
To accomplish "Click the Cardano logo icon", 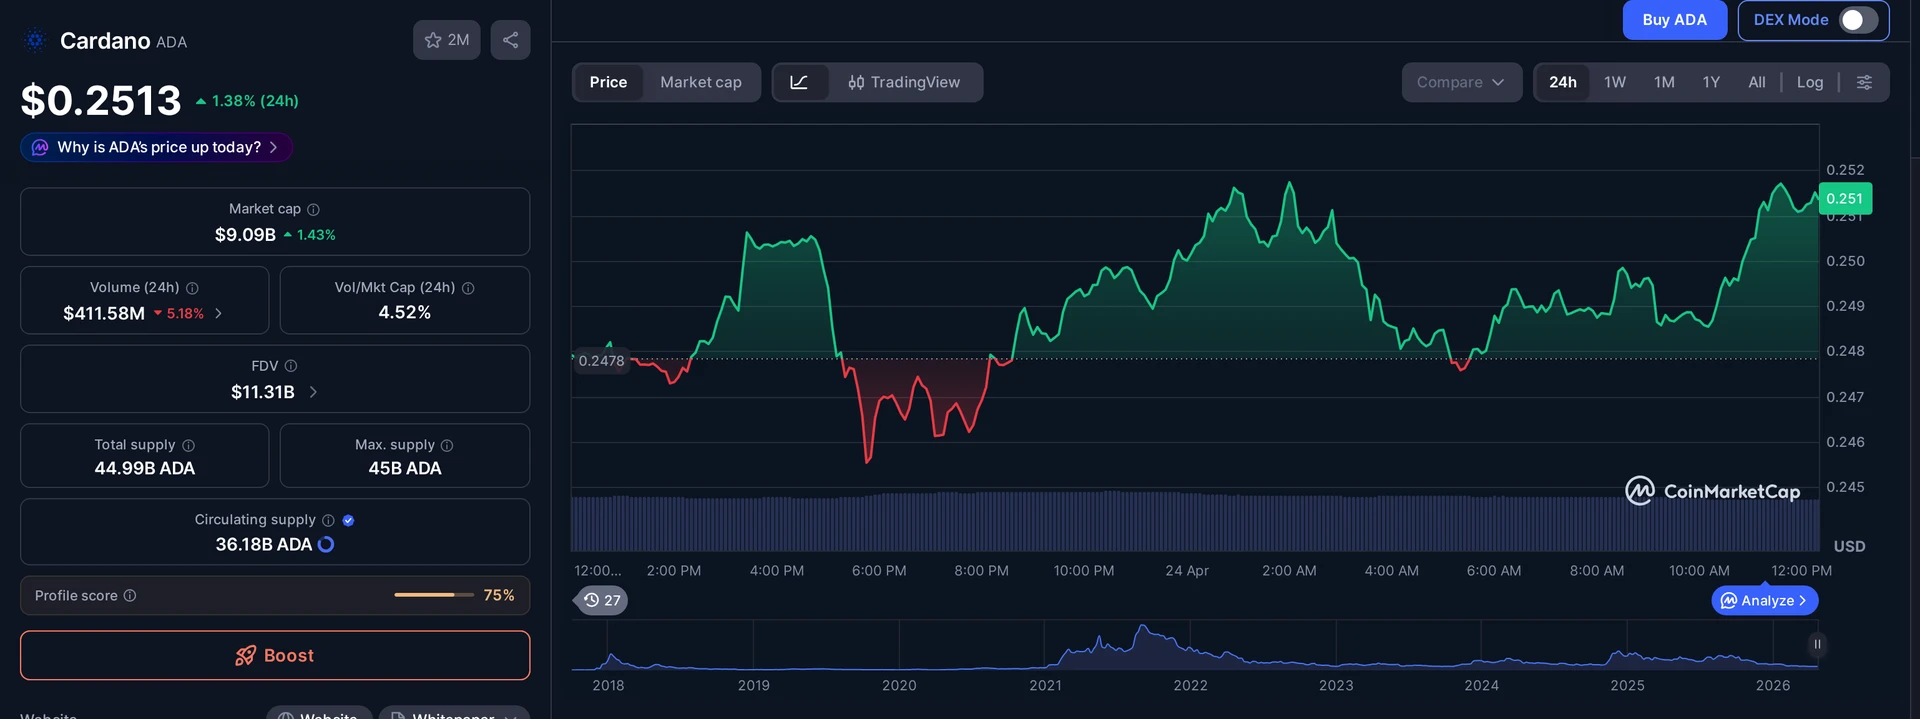I will [35, 41].
